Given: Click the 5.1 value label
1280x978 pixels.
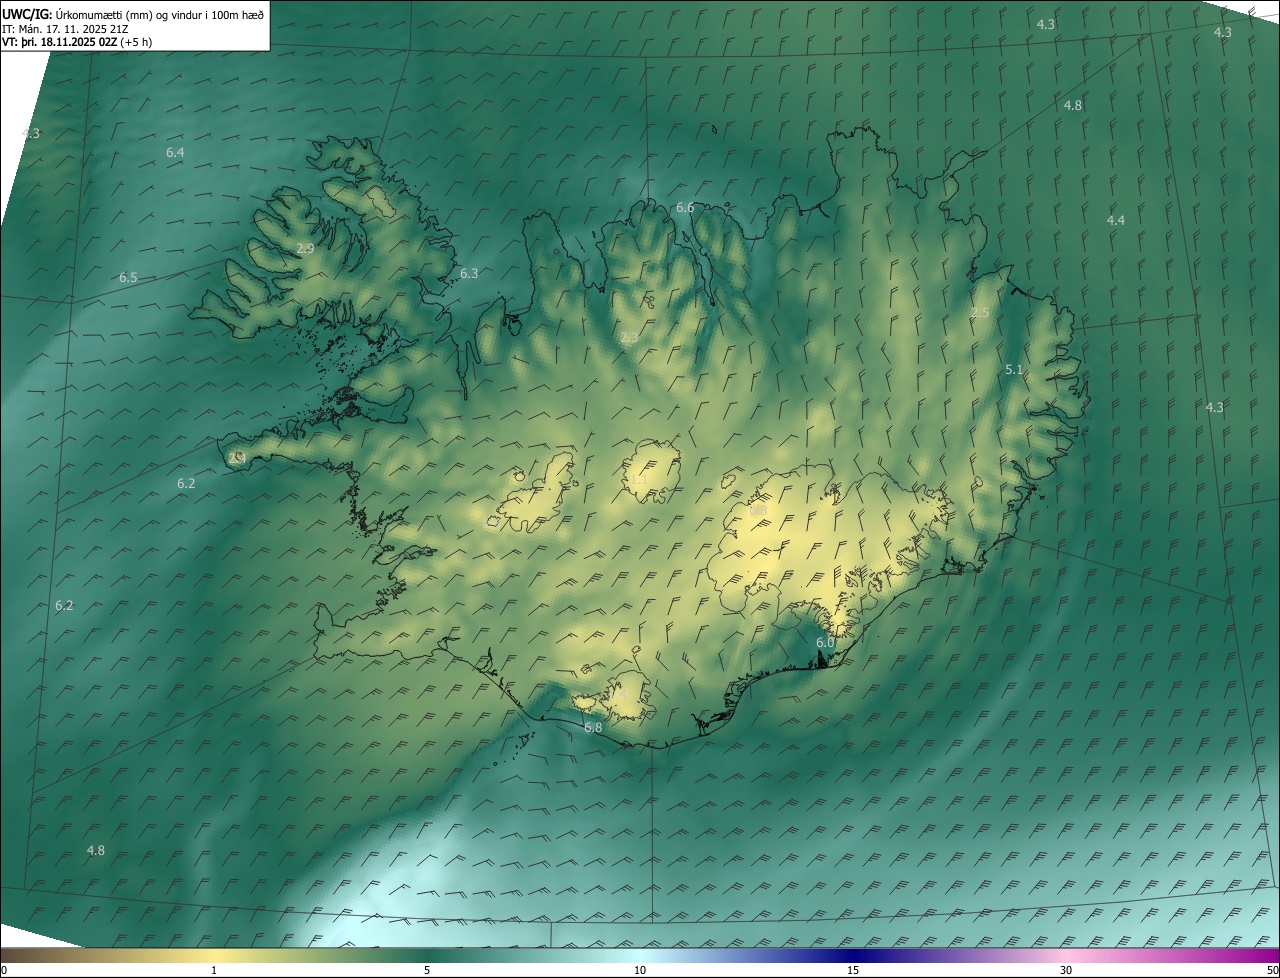Looking at the screenshot, I should point(1014,370).
